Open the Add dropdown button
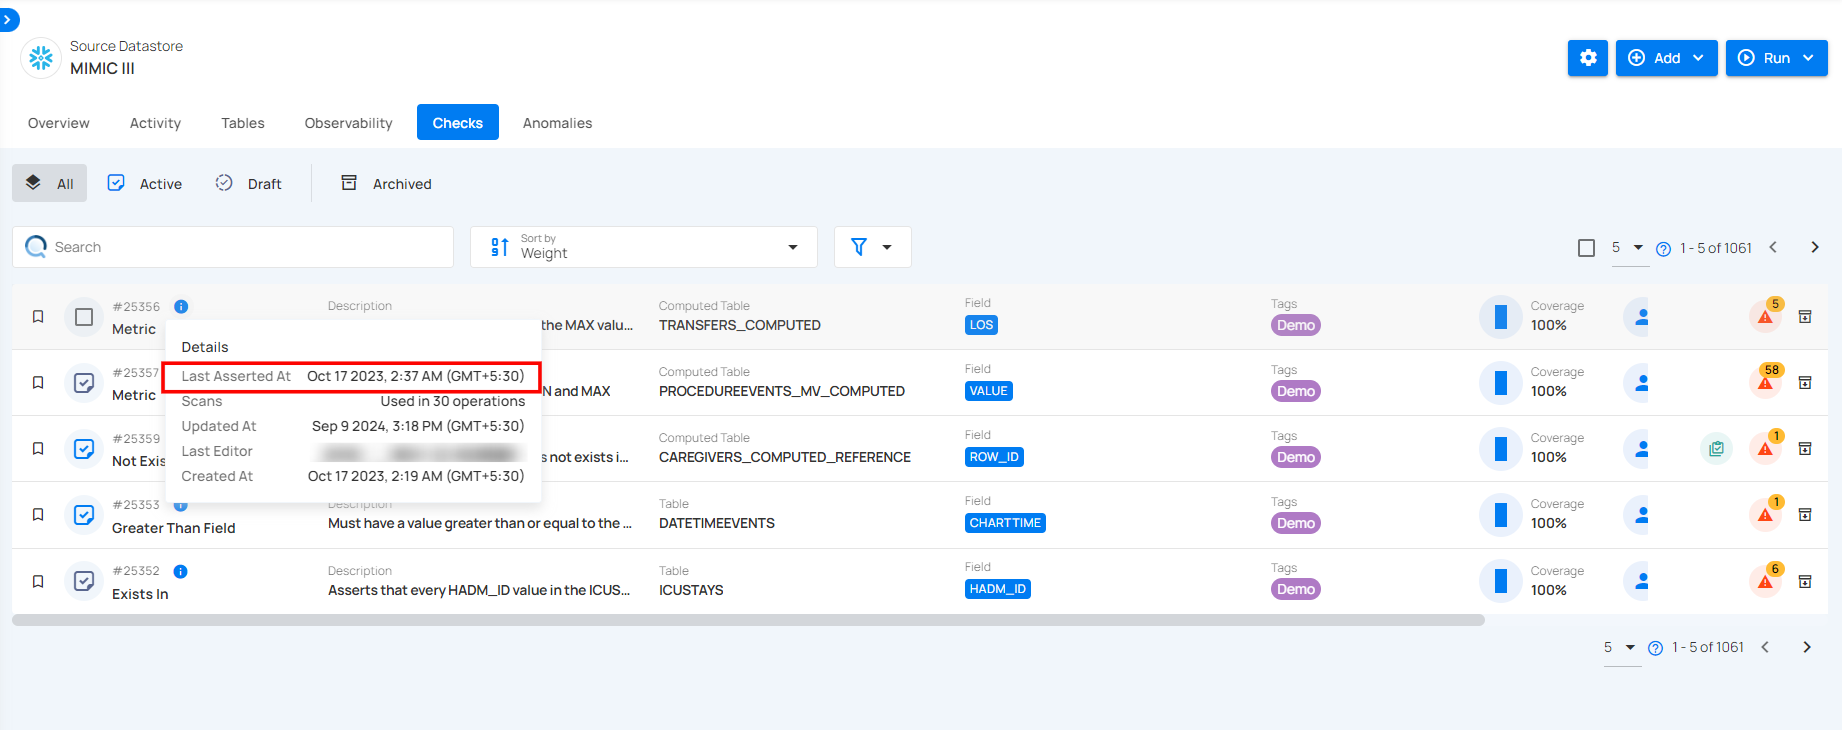 coord(1666,58)
